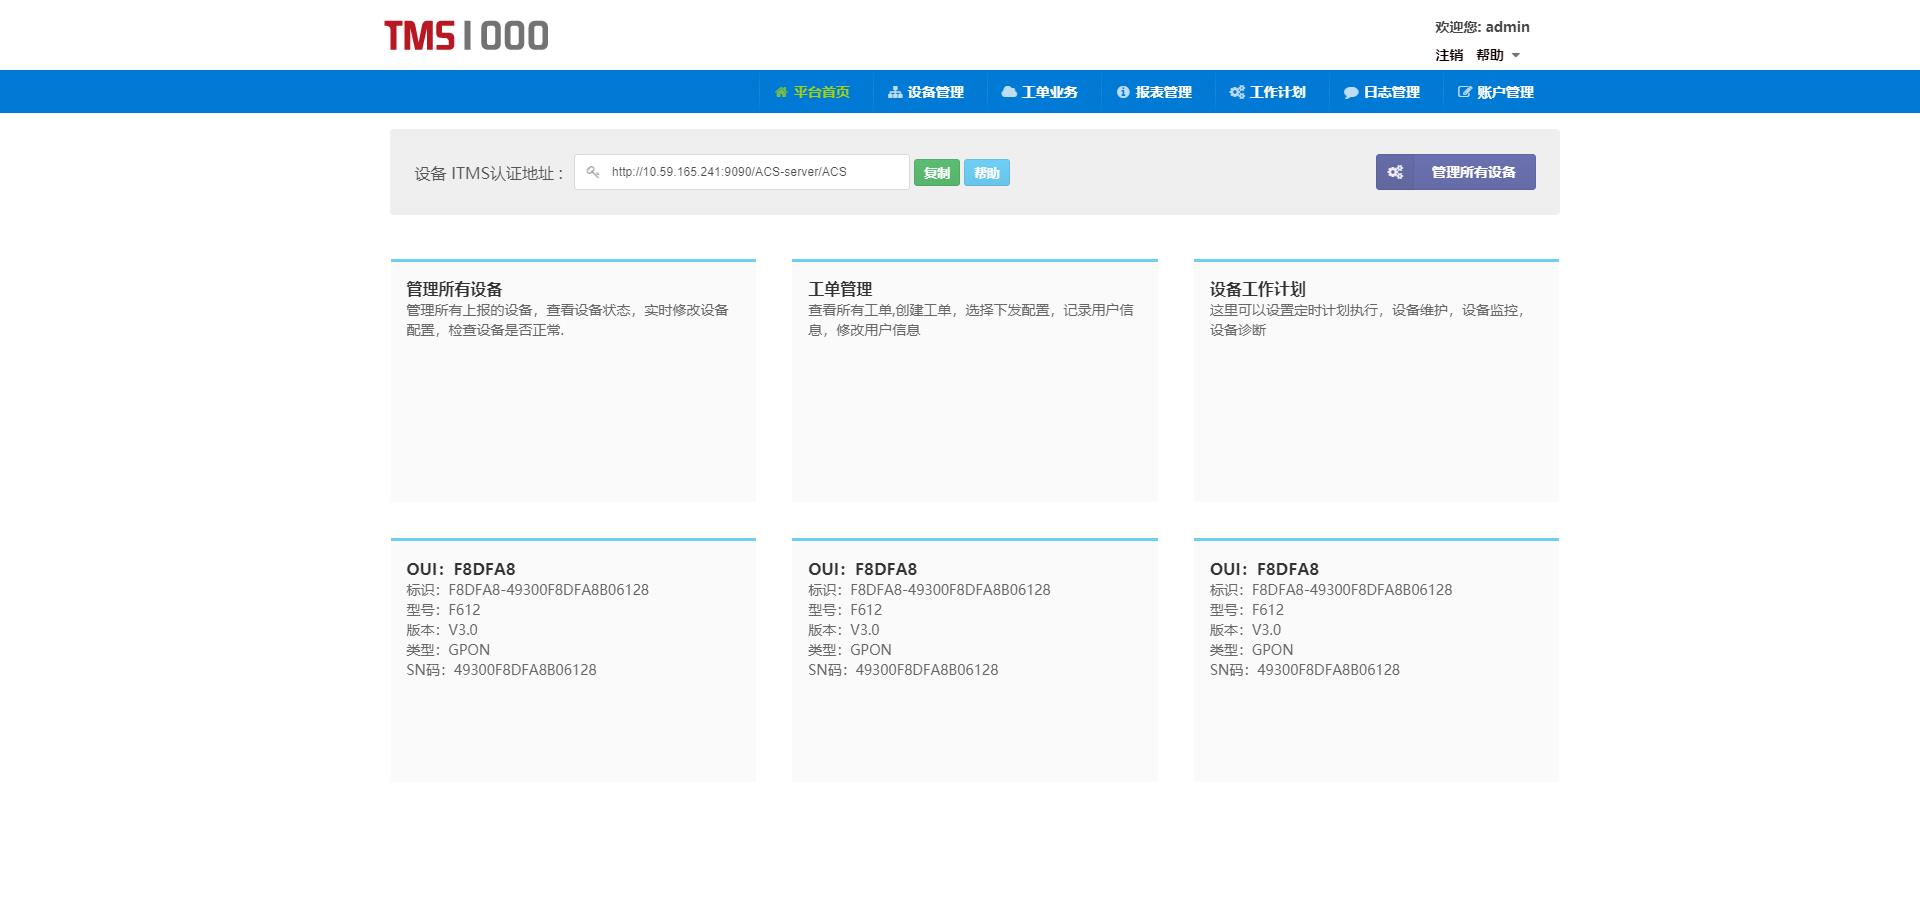
Task: Click the 欢迎您: admin text
Action: point(1482,27)
